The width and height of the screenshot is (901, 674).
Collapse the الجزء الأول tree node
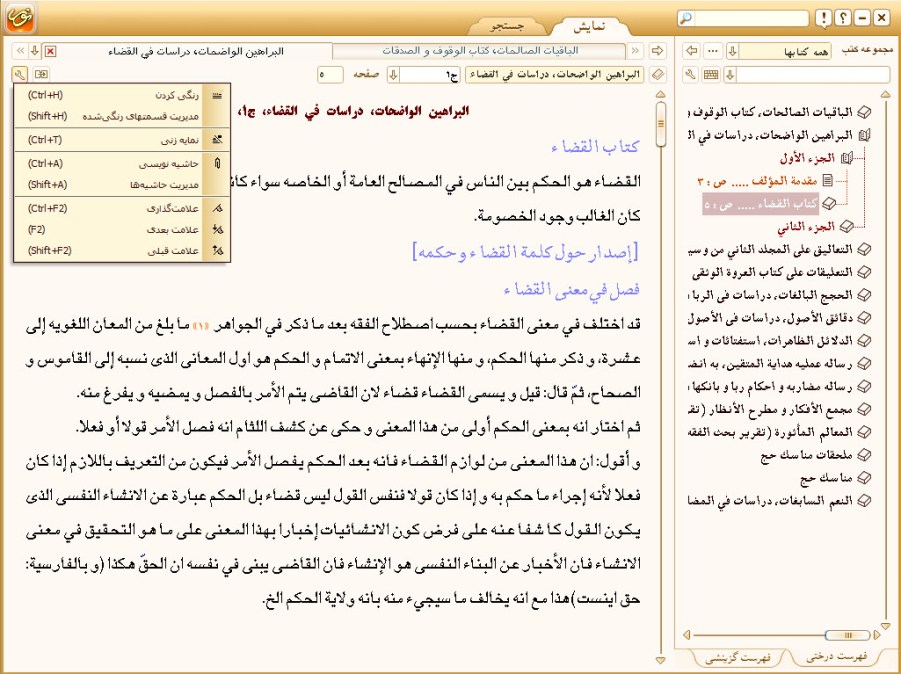coord(846,157)
